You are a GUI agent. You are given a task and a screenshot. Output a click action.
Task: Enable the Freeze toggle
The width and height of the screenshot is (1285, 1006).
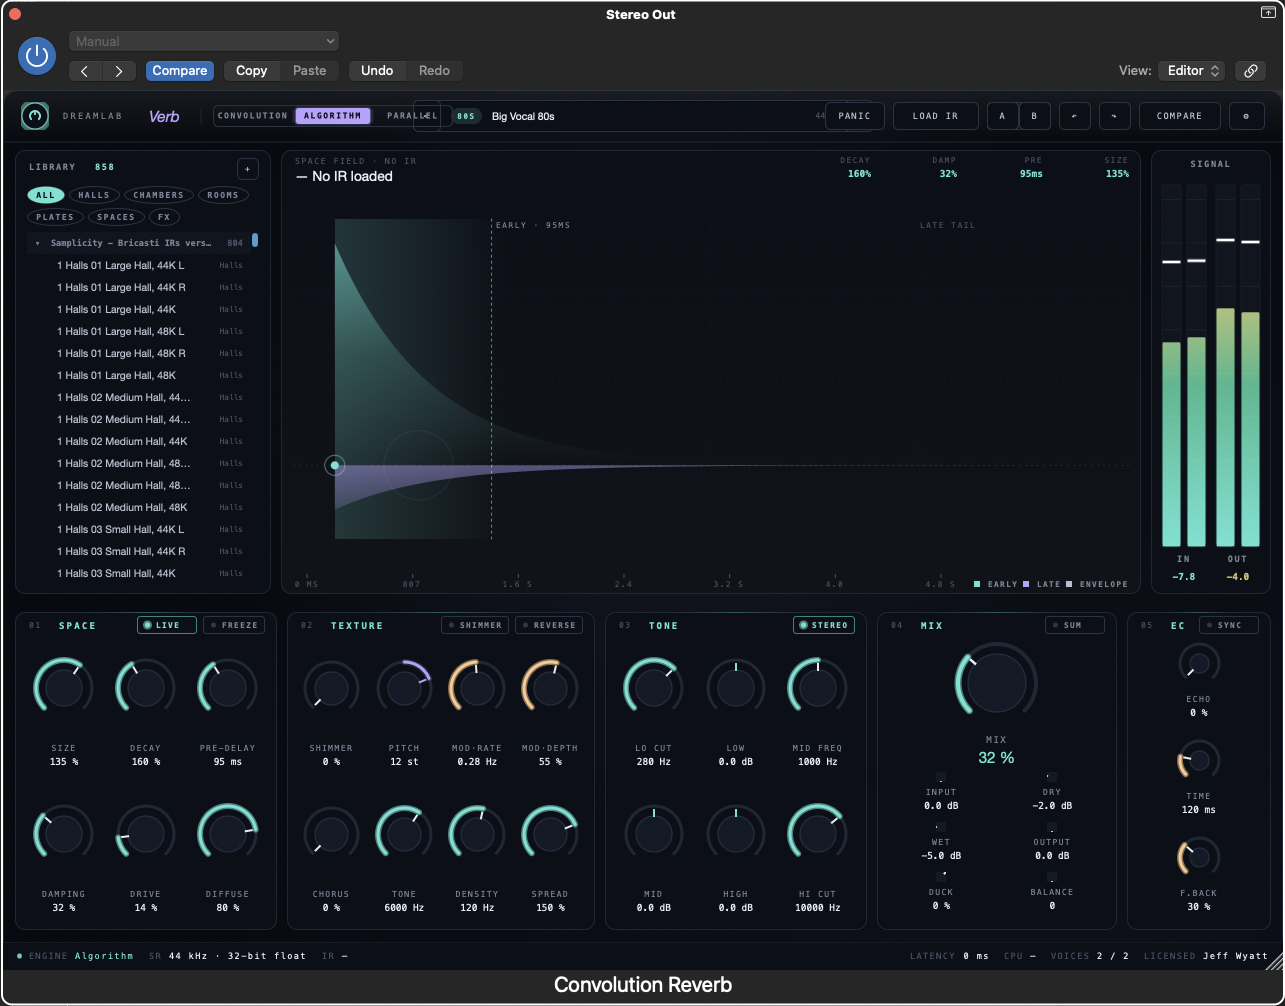click(x=233, y=625)
